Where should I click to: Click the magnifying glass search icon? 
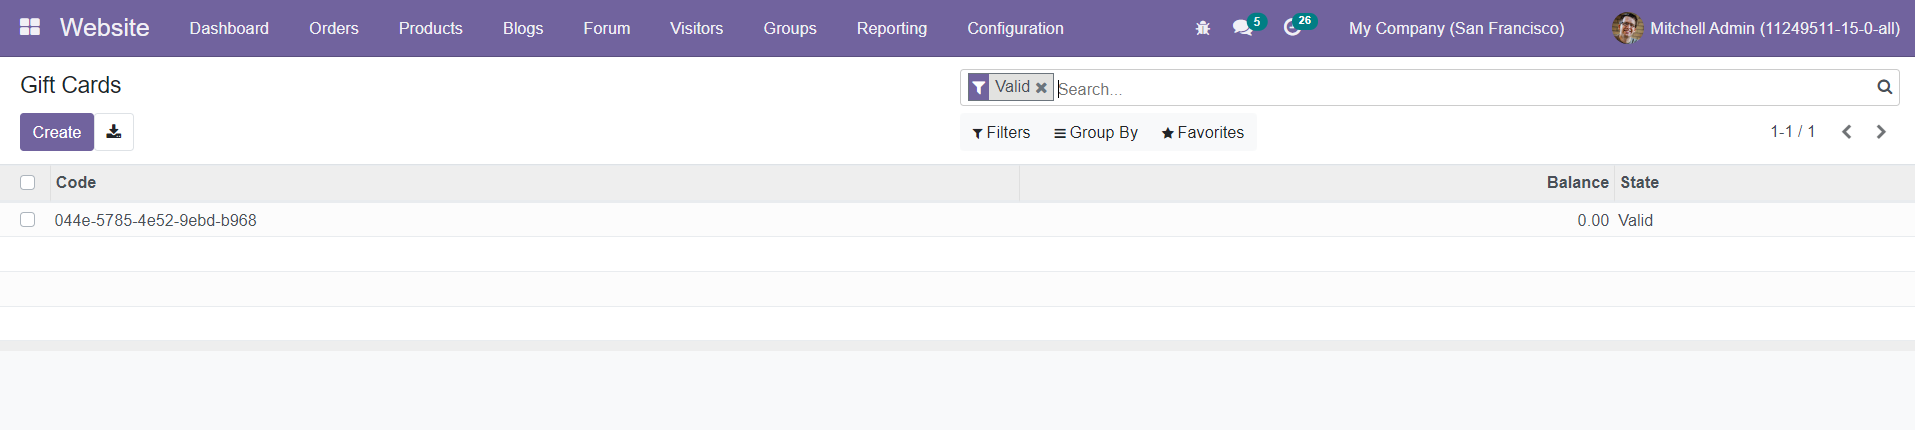pos(1884,87)
